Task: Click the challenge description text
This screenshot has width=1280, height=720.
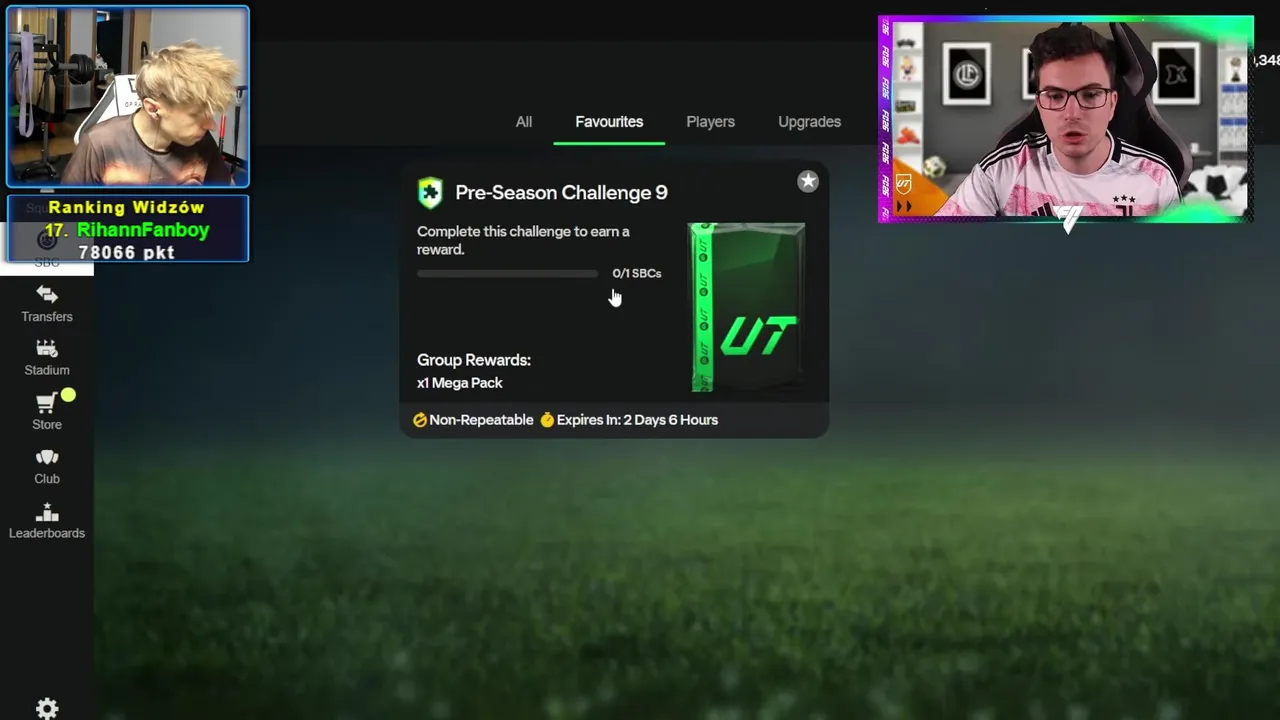Action: click(523, 240)
